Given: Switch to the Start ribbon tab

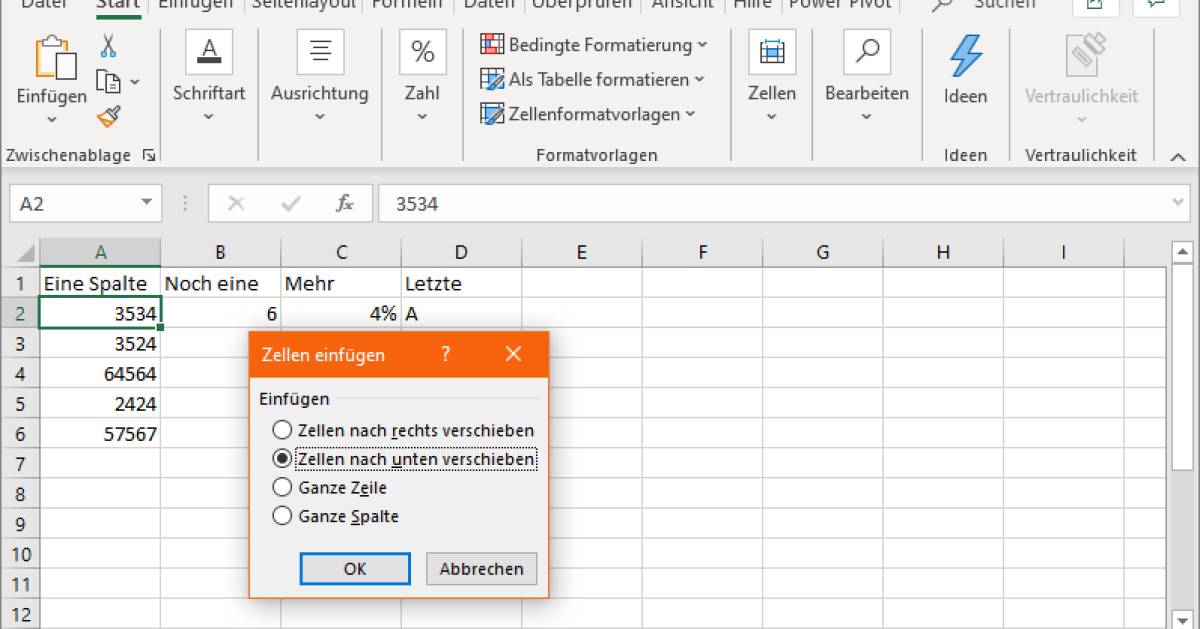Looking at the screenshot, I should 118,4.
